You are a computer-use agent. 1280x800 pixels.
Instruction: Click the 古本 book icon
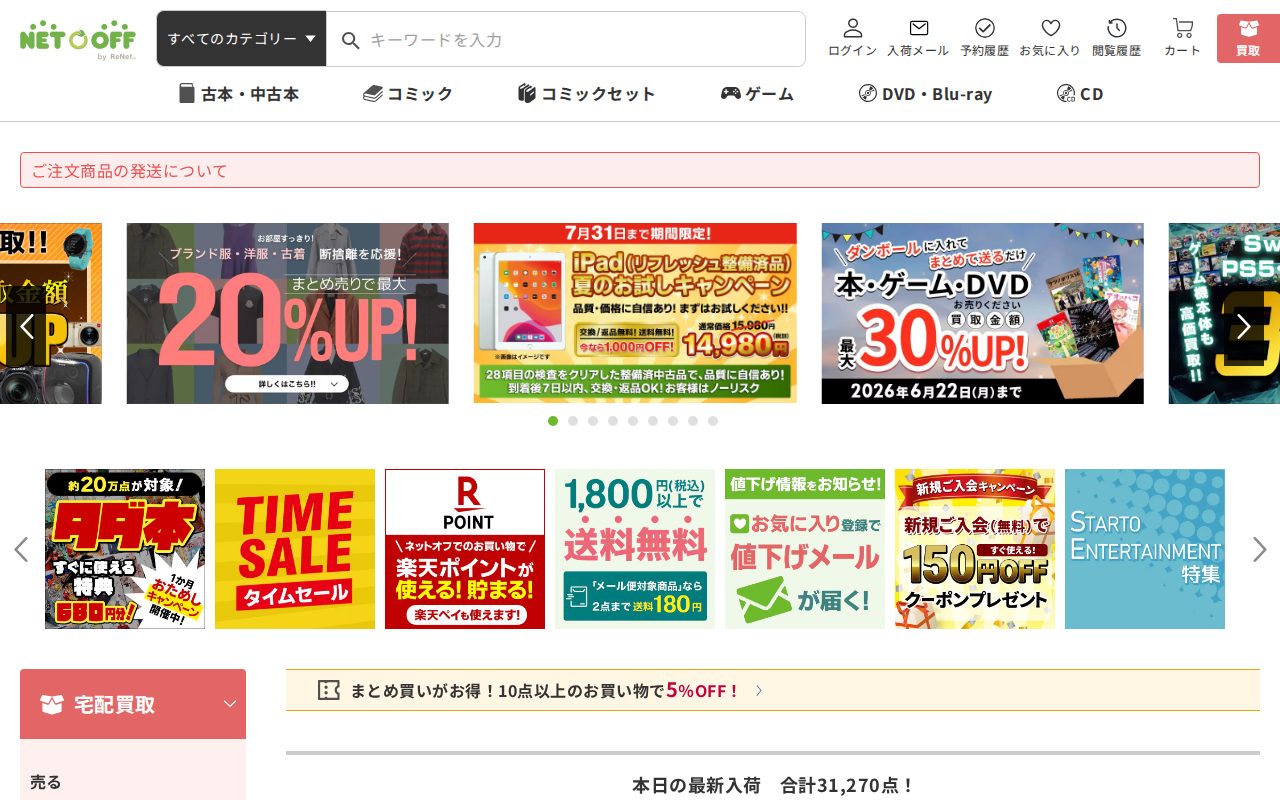(187, 94)
